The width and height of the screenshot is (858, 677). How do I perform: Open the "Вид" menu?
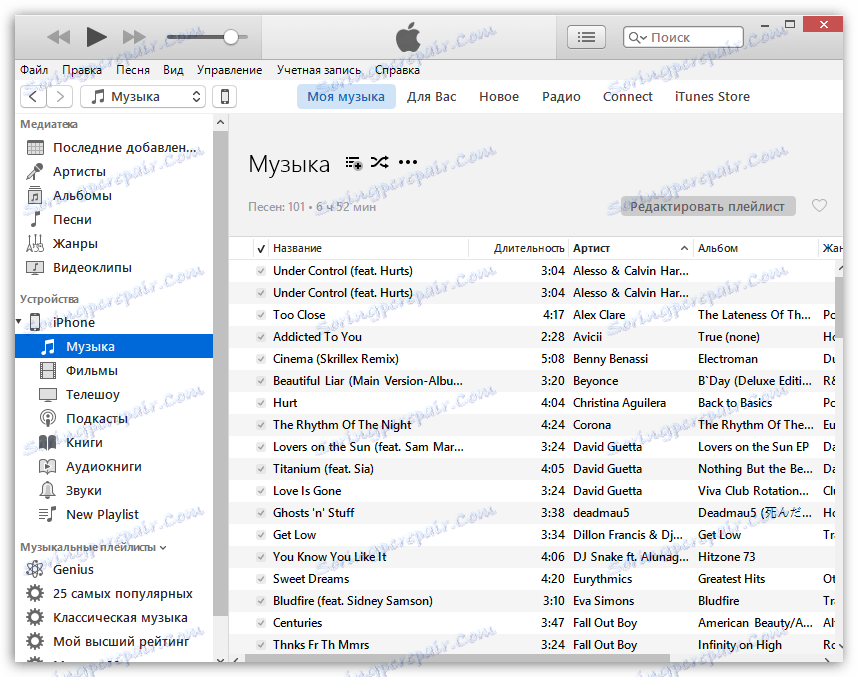173,70
